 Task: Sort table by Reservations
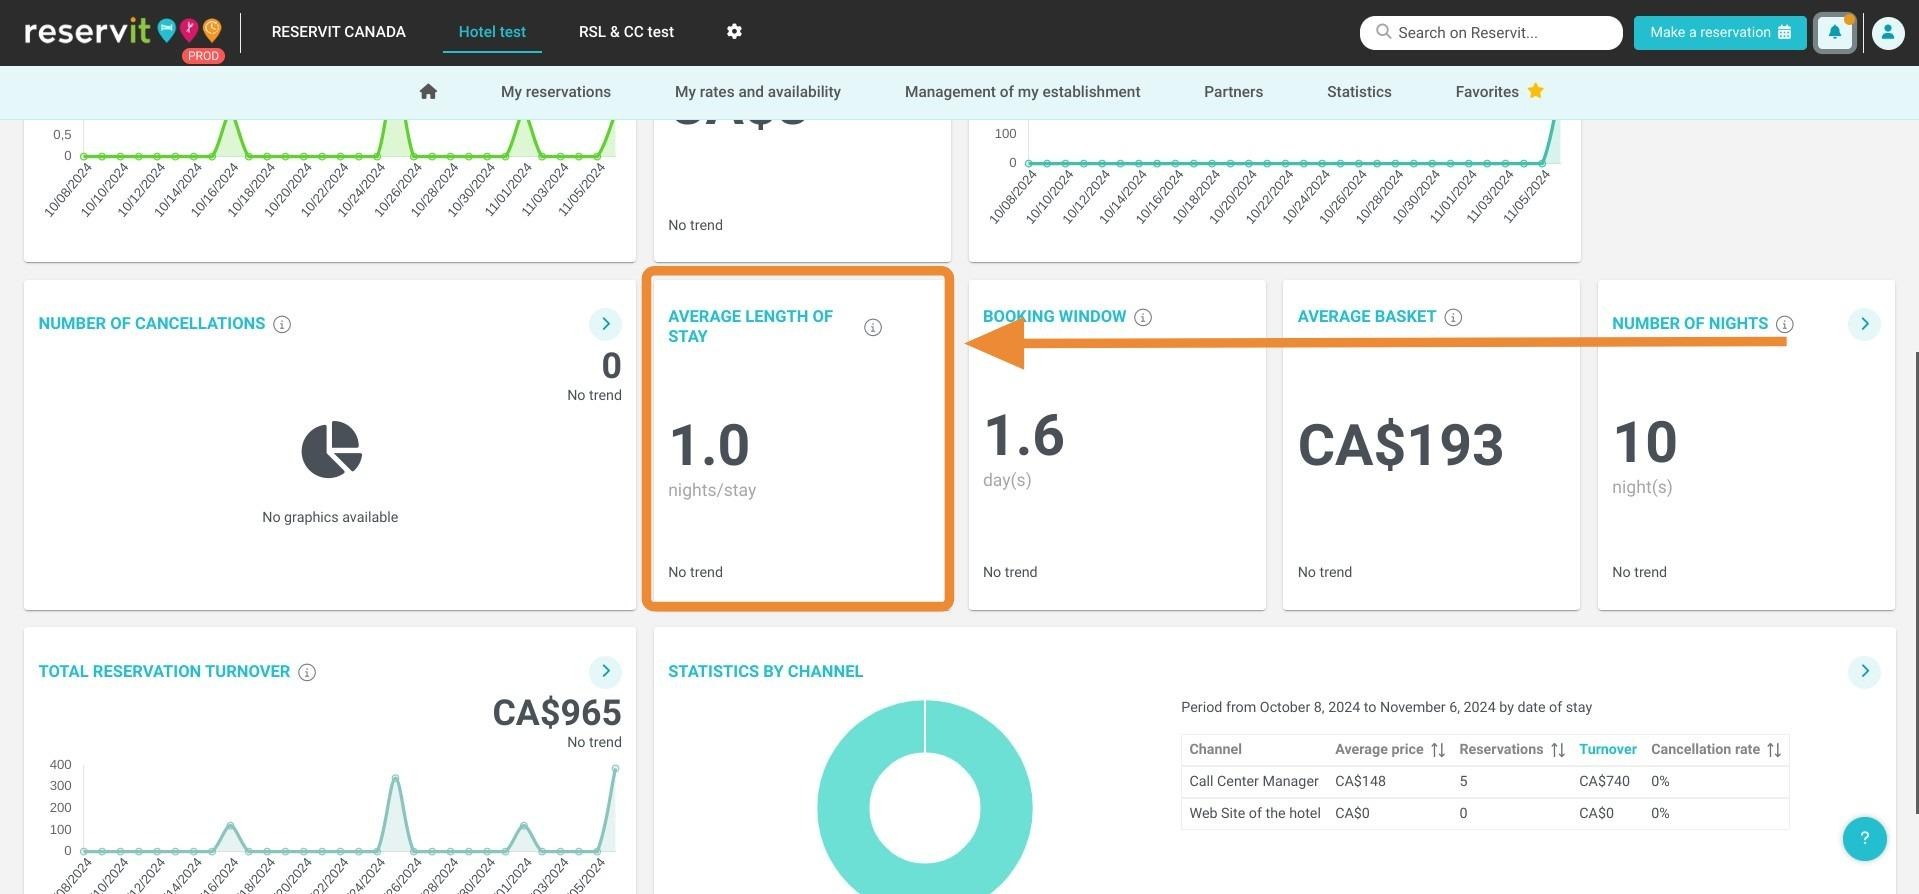coord(1557,750)
